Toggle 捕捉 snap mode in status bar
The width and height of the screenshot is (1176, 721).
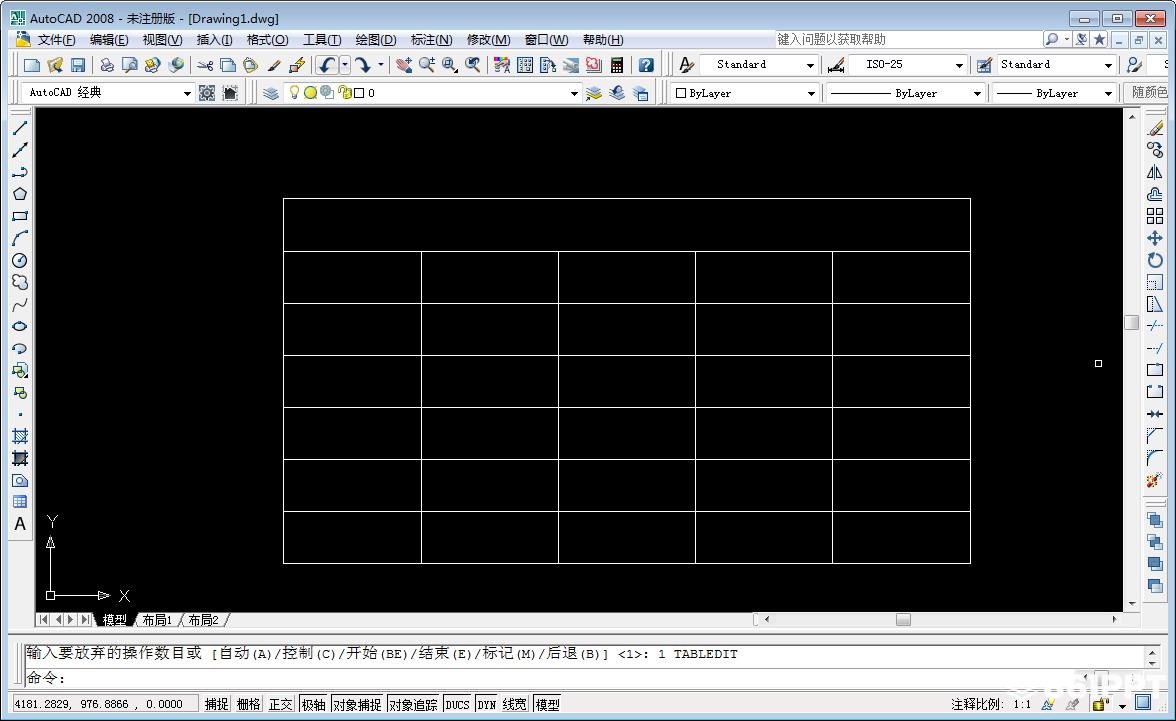click(x=217, y=705)
